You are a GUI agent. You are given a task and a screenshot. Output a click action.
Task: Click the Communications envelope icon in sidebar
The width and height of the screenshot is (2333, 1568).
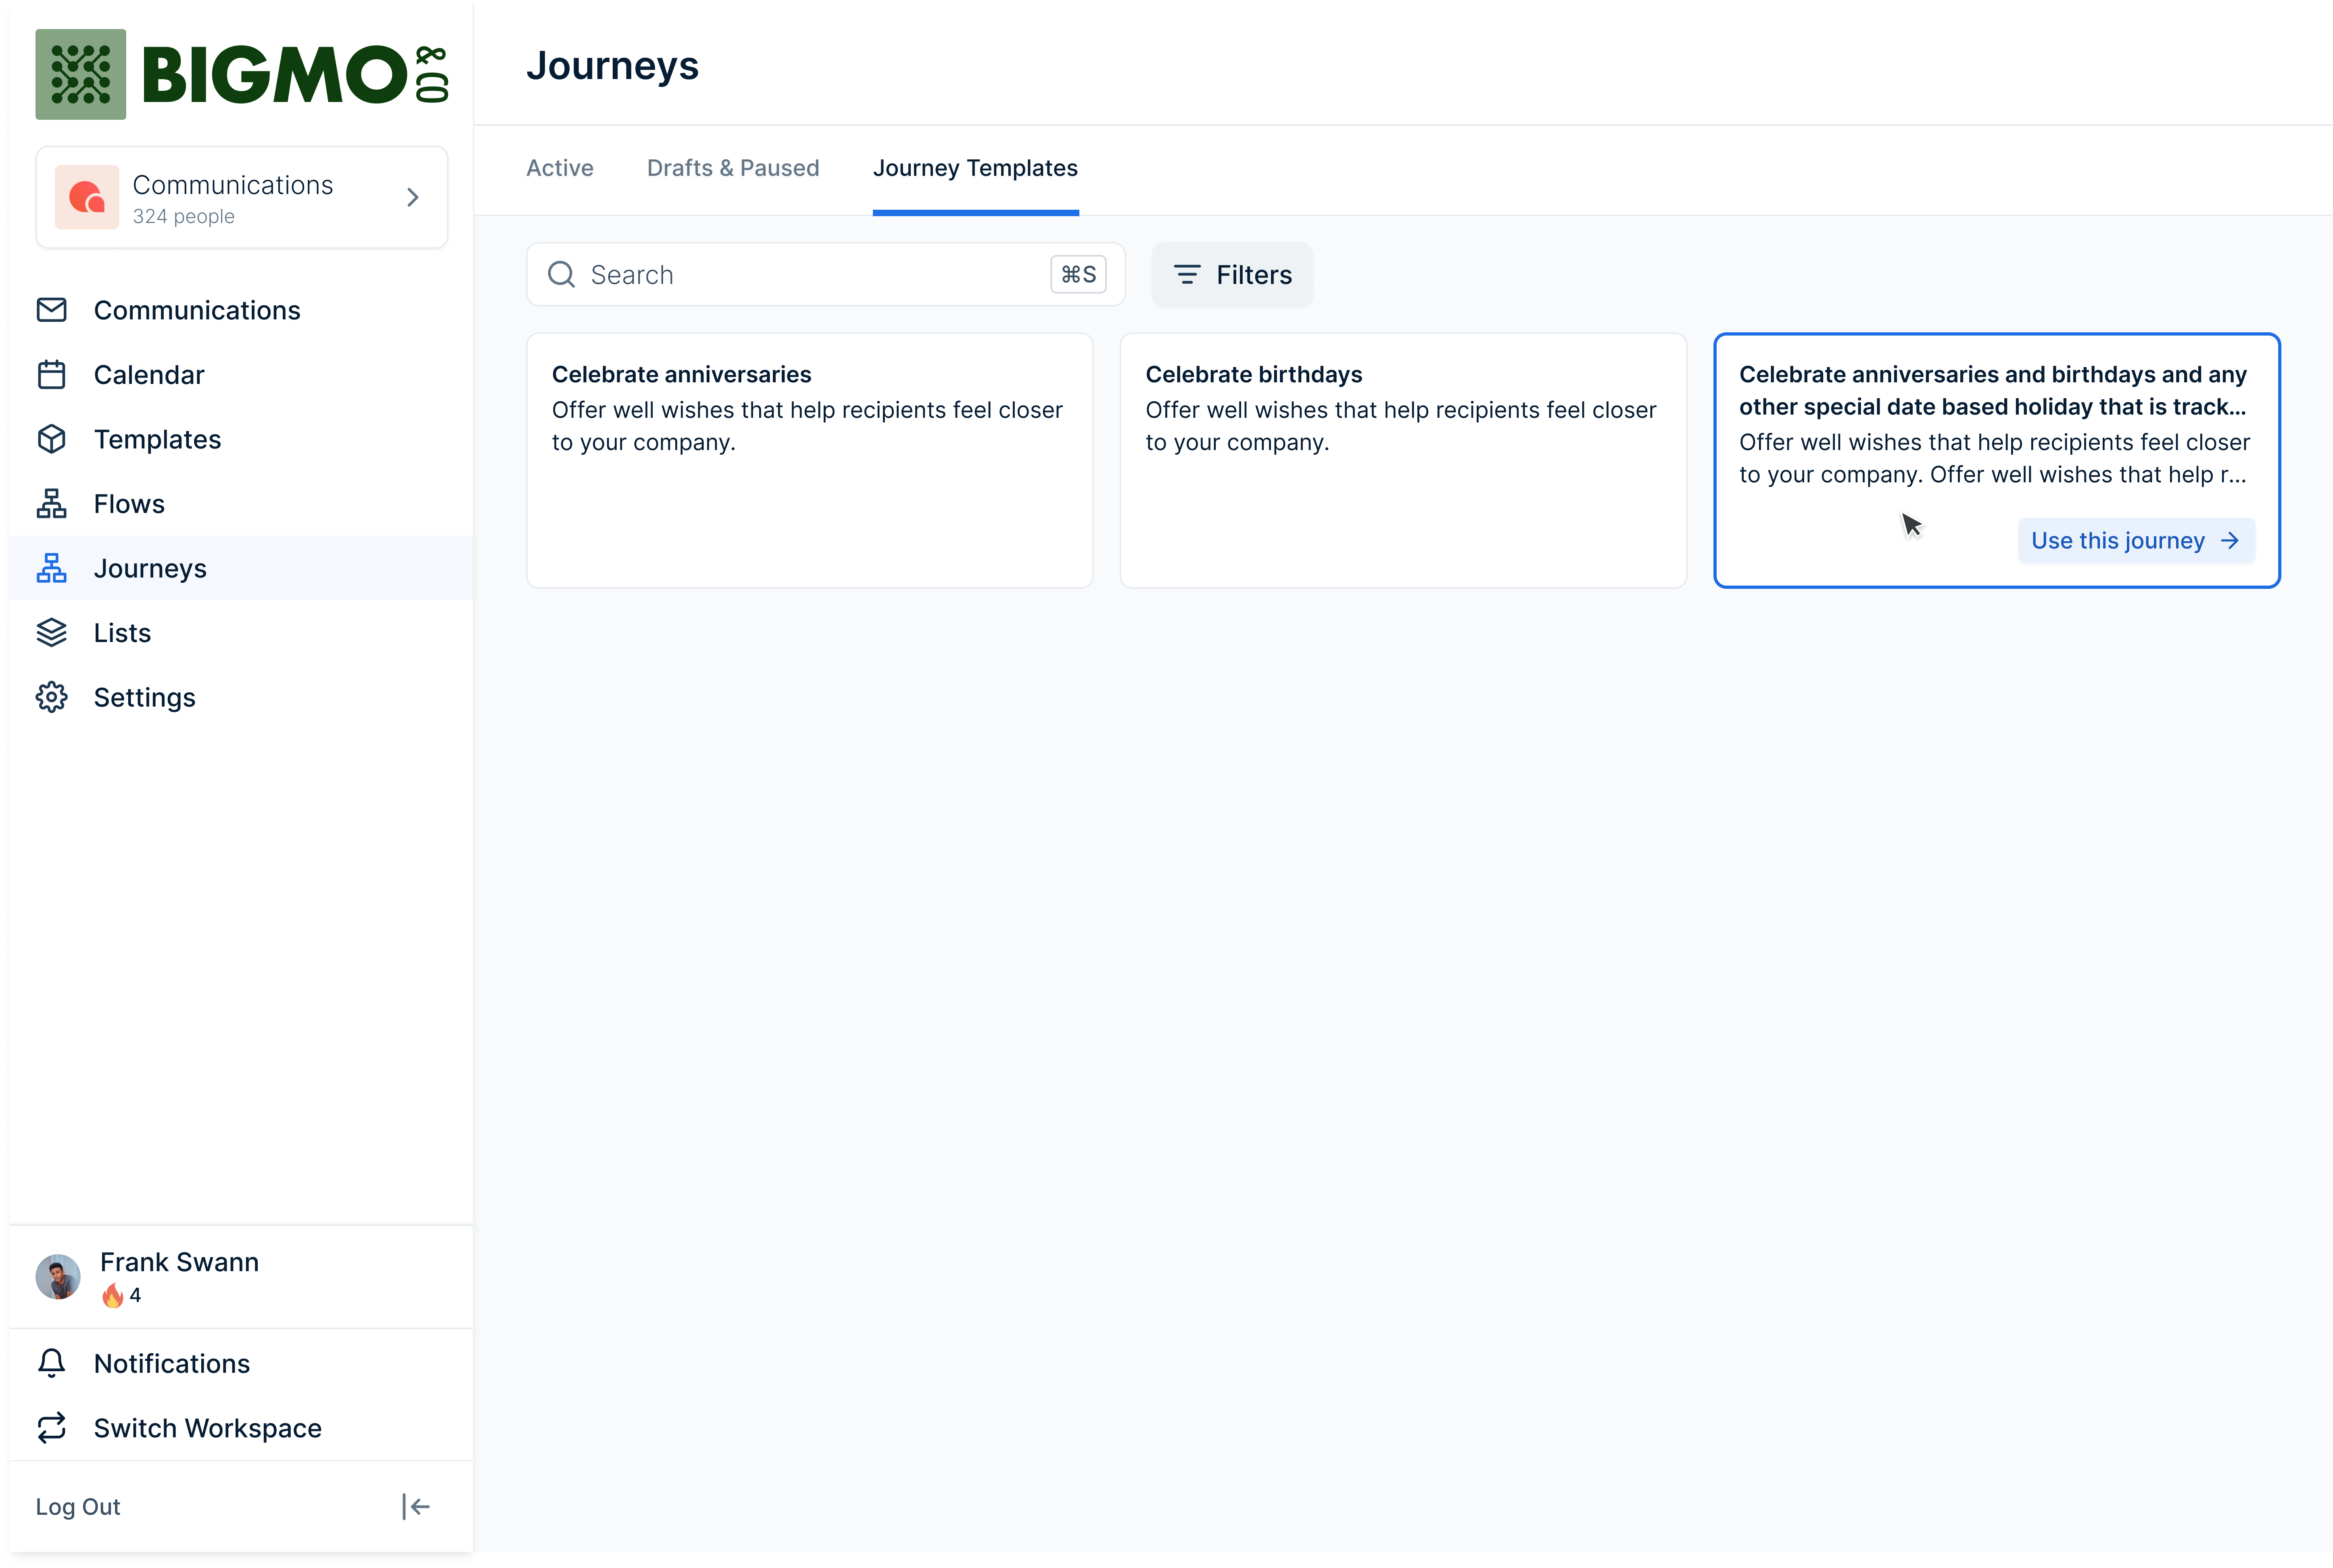click(x=51, y=310)
